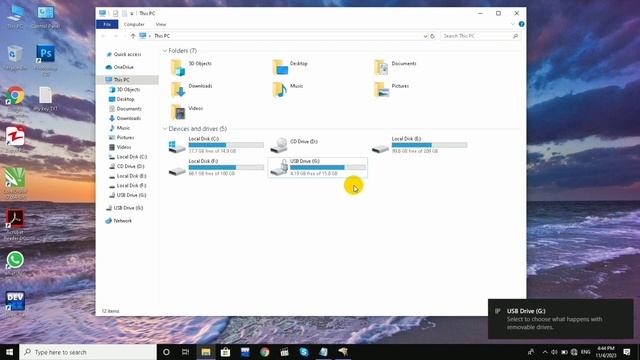Select Local Disk (E:) in navigation pane

(128, 176)
